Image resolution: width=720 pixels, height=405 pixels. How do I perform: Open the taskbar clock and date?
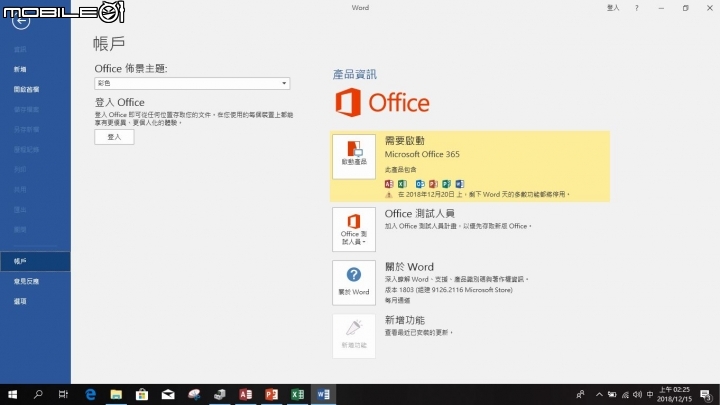pyautogui.click(x=674, y=394)
